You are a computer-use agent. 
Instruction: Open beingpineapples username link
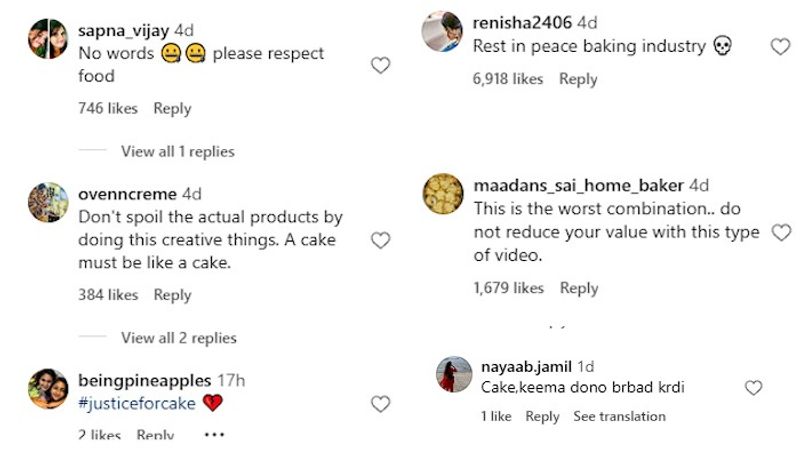tap(144, 381)
